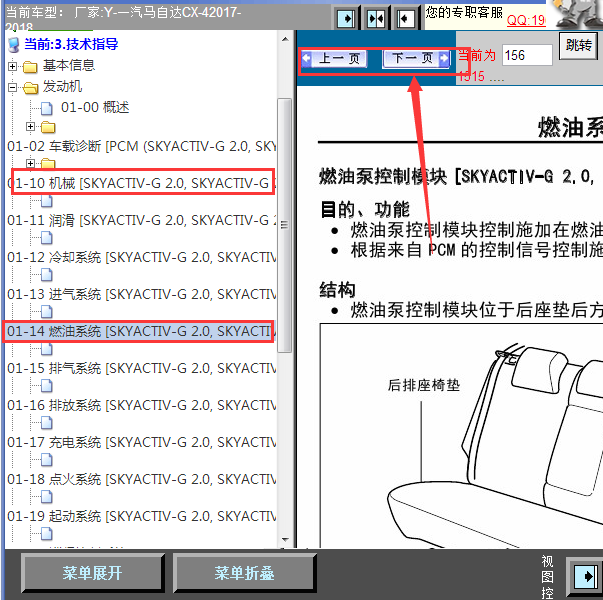Expand the plus node above 01-02 车载诊断
Viewport: 603px width, 600px height.
(30, 127)
